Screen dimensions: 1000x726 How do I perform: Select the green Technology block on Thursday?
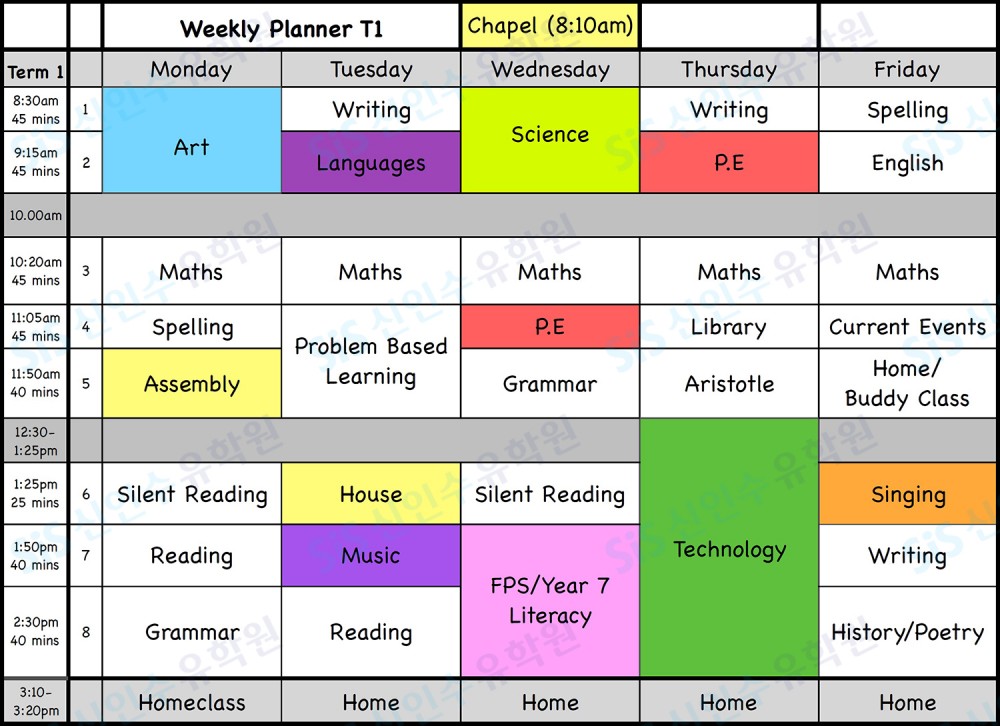coord(729,547)
